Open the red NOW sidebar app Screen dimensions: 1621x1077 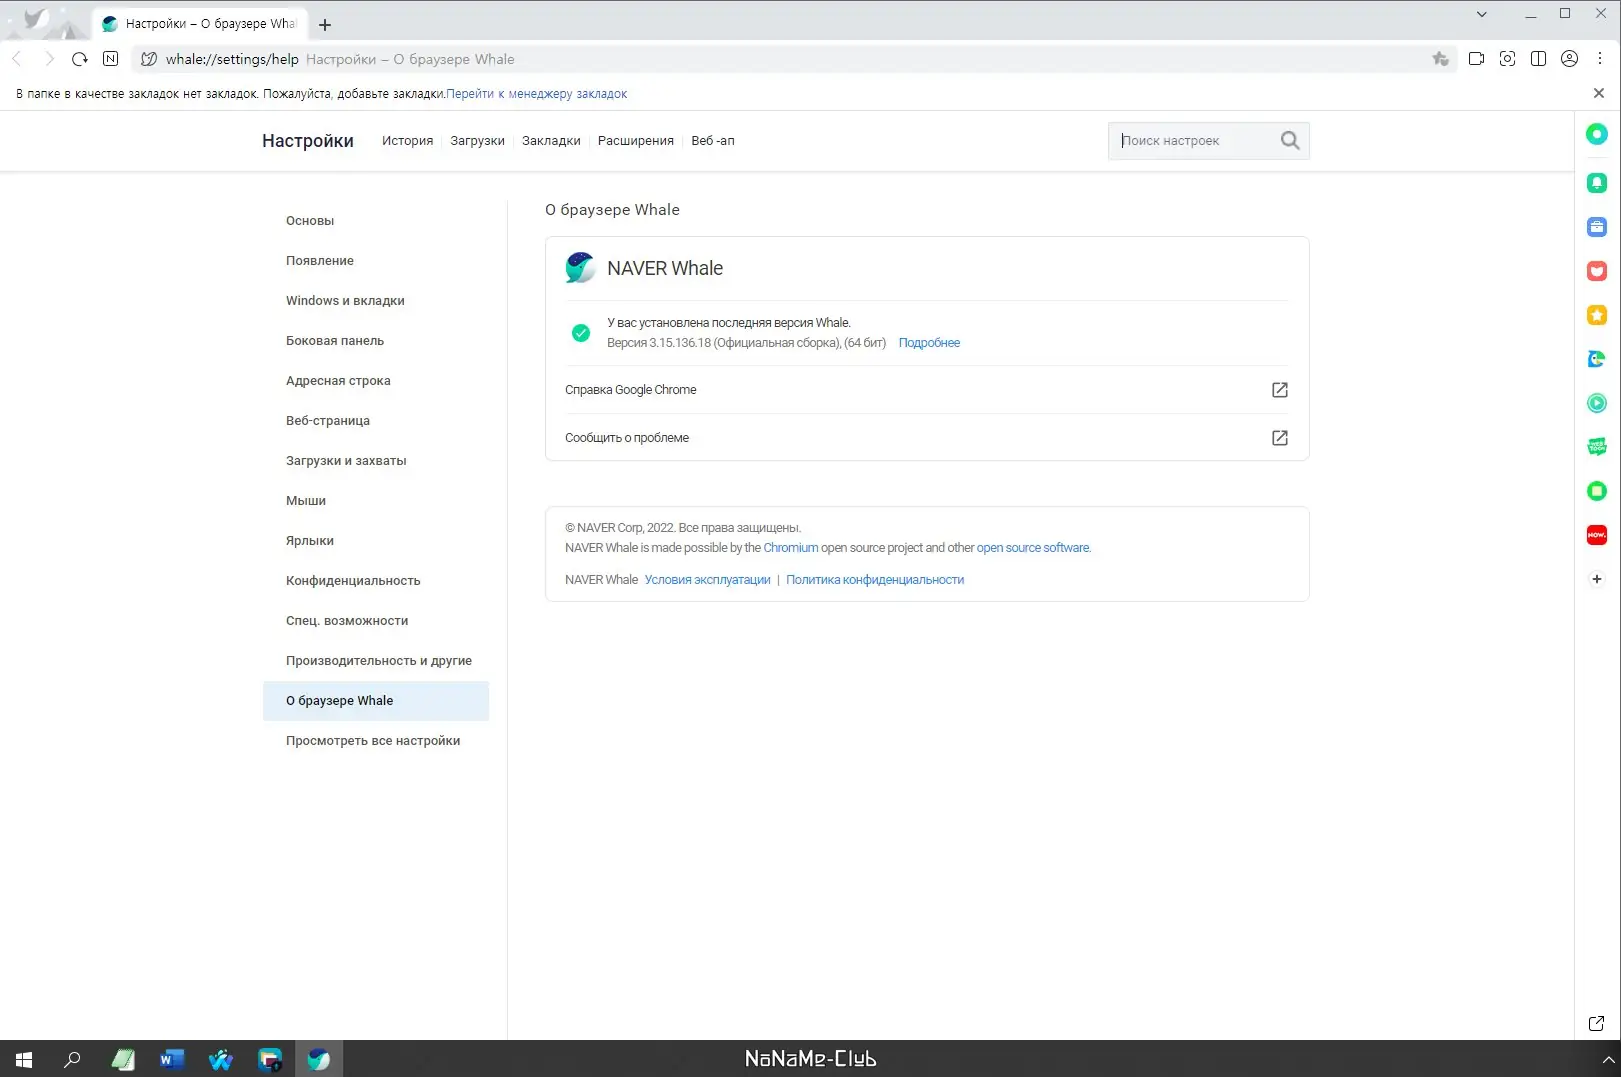coord(1597,535)
